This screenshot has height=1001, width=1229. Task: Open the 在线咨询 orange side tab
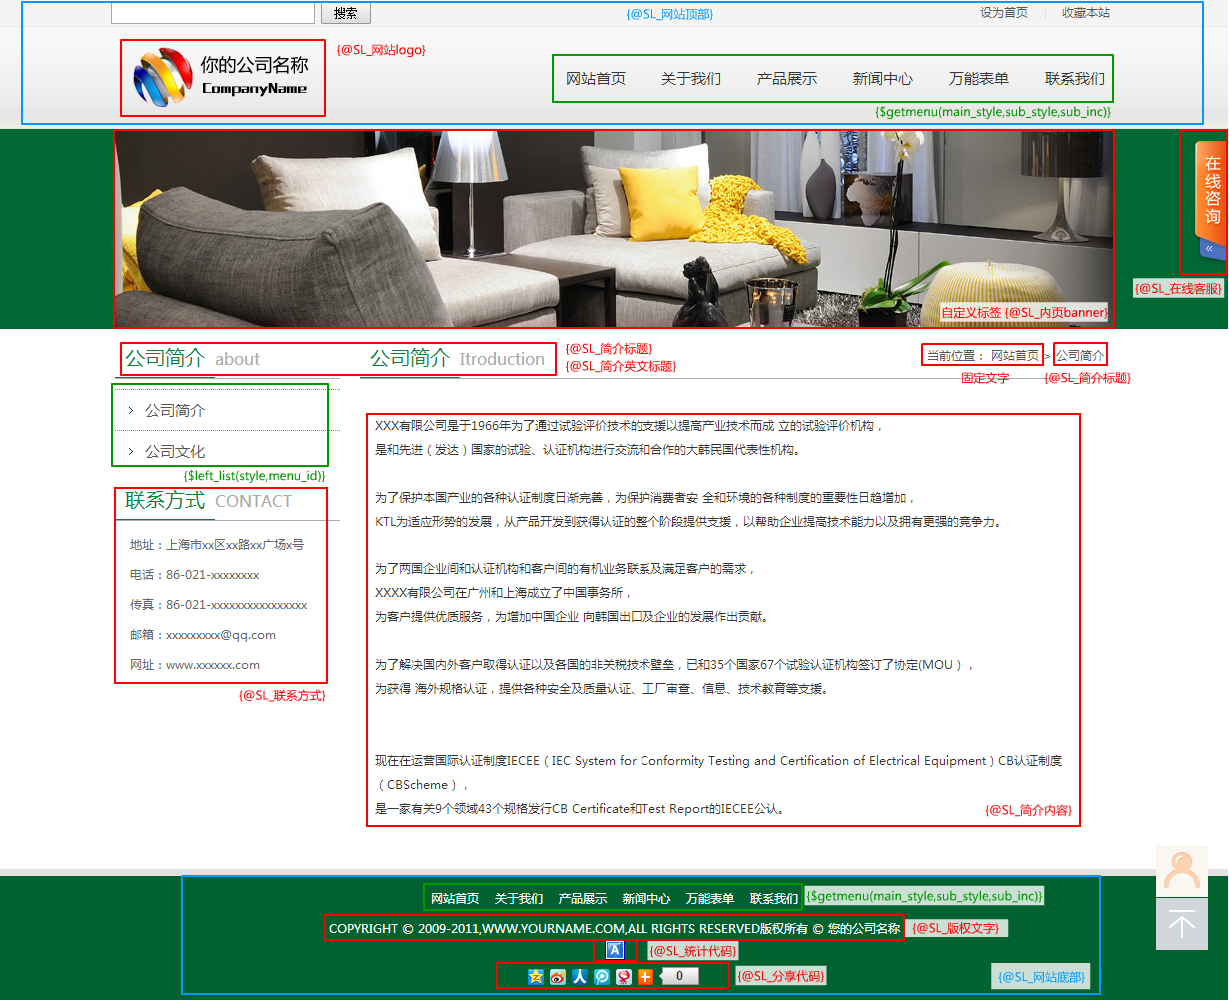tap(1211, 190)
